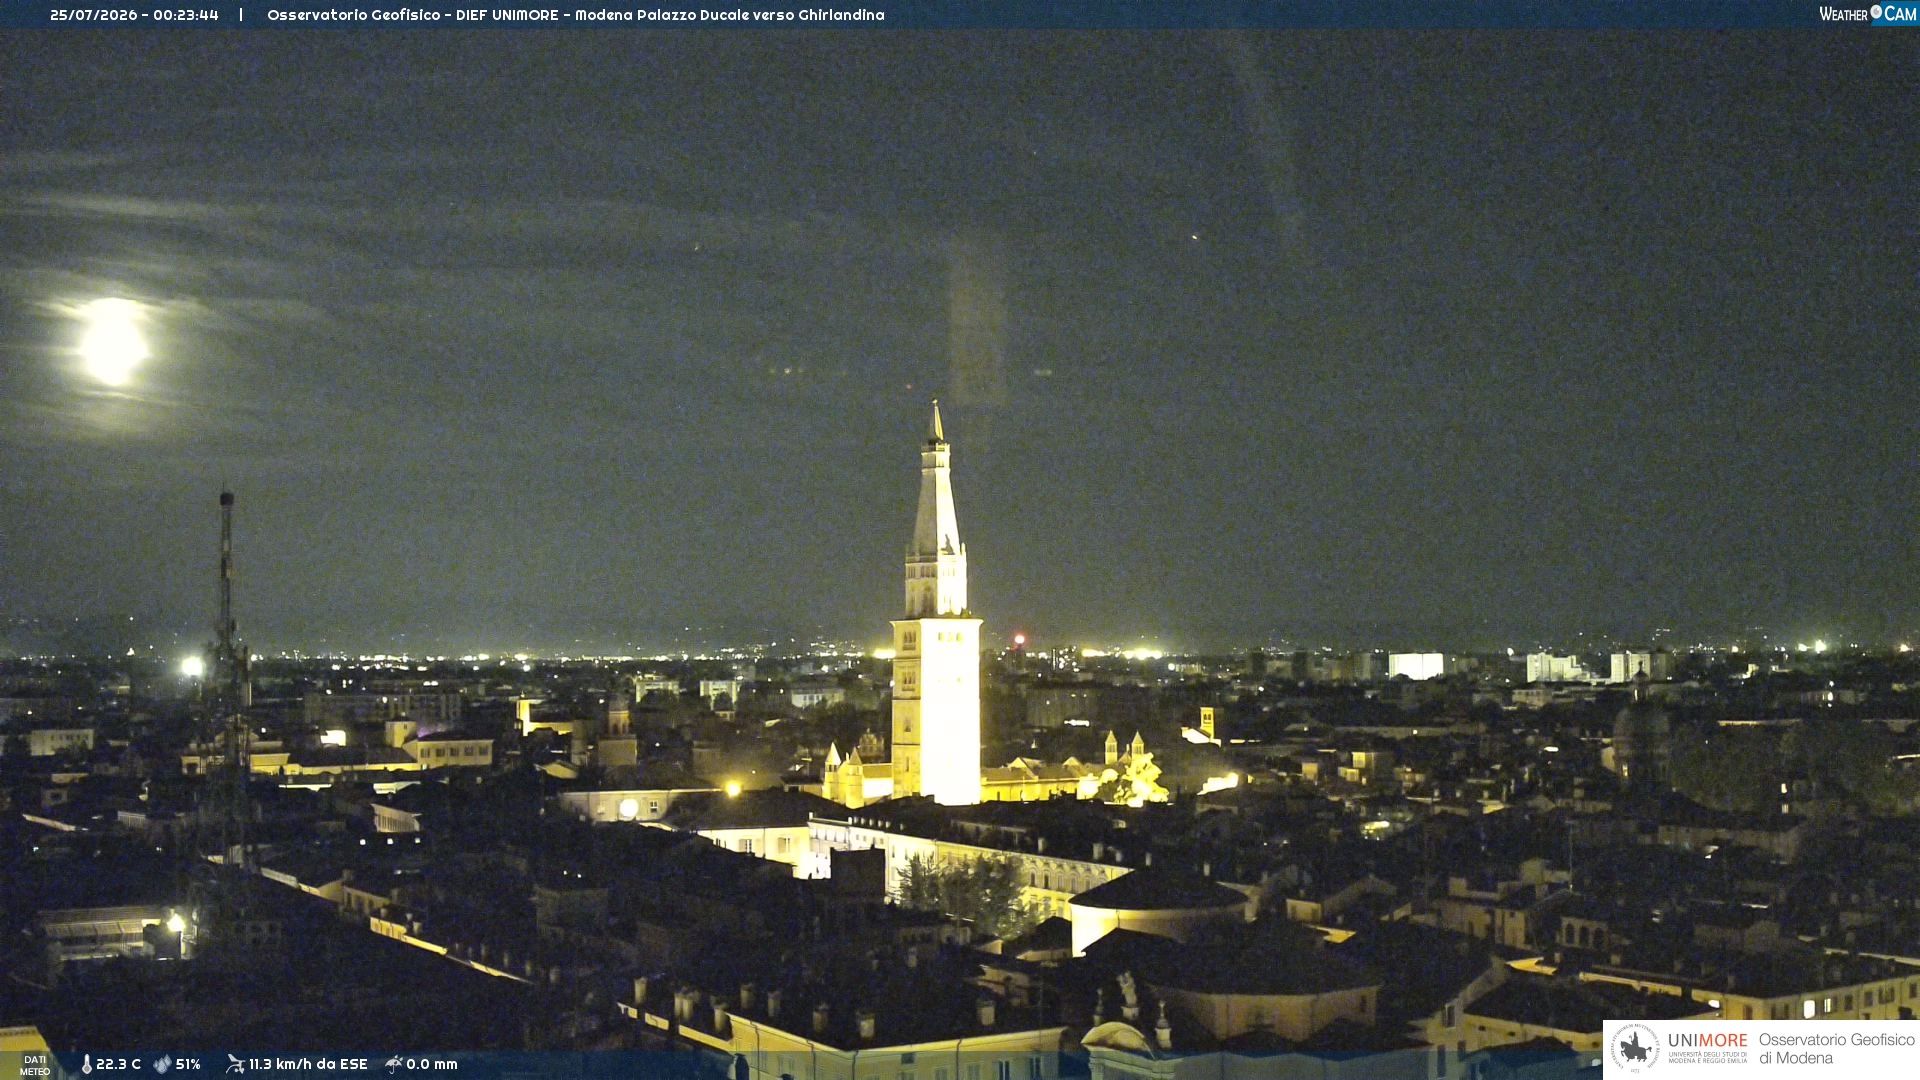Open the DATI METEO label
Screen dimensions: 1920x1080
coord(35,1065)
